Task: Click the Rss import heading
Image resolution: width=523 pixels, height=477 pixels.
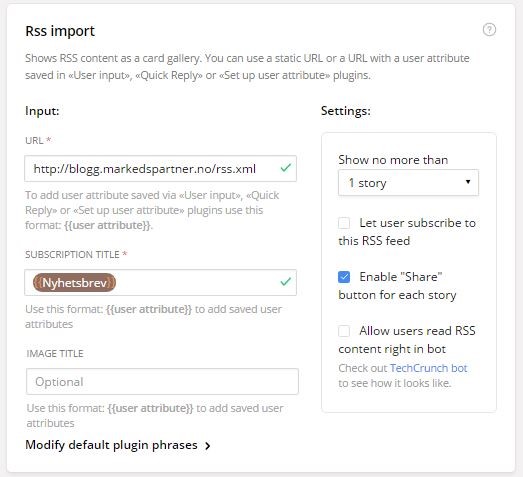Action: coord(60,31)
